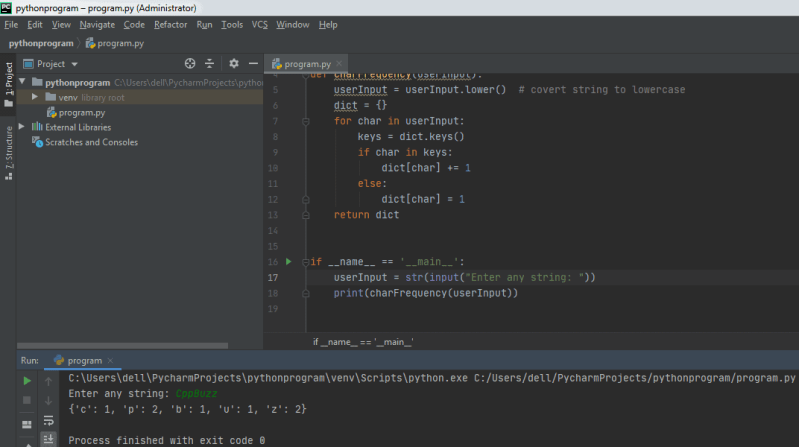Open the Project view dropdown
Image resolution: width=799 pixels, height=447 pixels.
click(x=74, y=64)
